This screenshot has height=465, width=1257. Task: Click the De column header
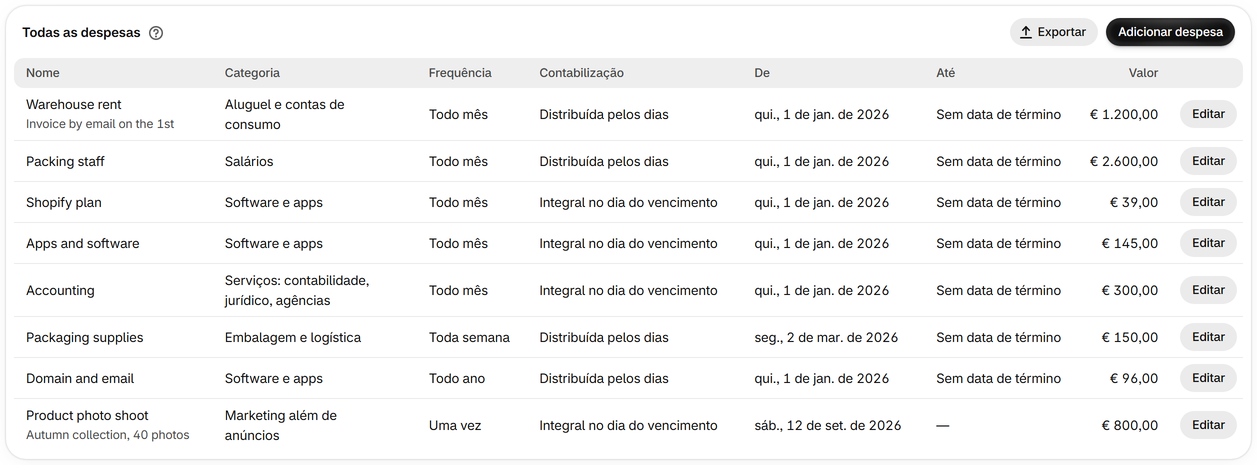[762, 73]
